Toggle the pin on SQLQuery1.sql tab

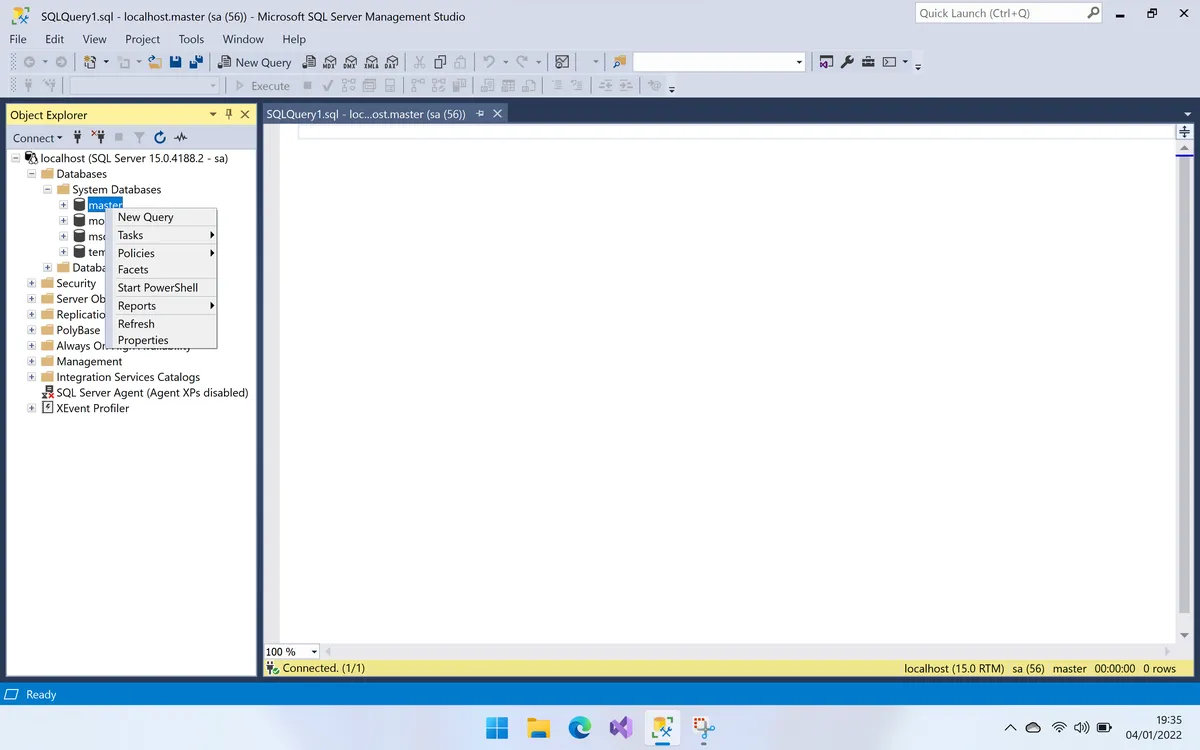[x=481, y=114]
